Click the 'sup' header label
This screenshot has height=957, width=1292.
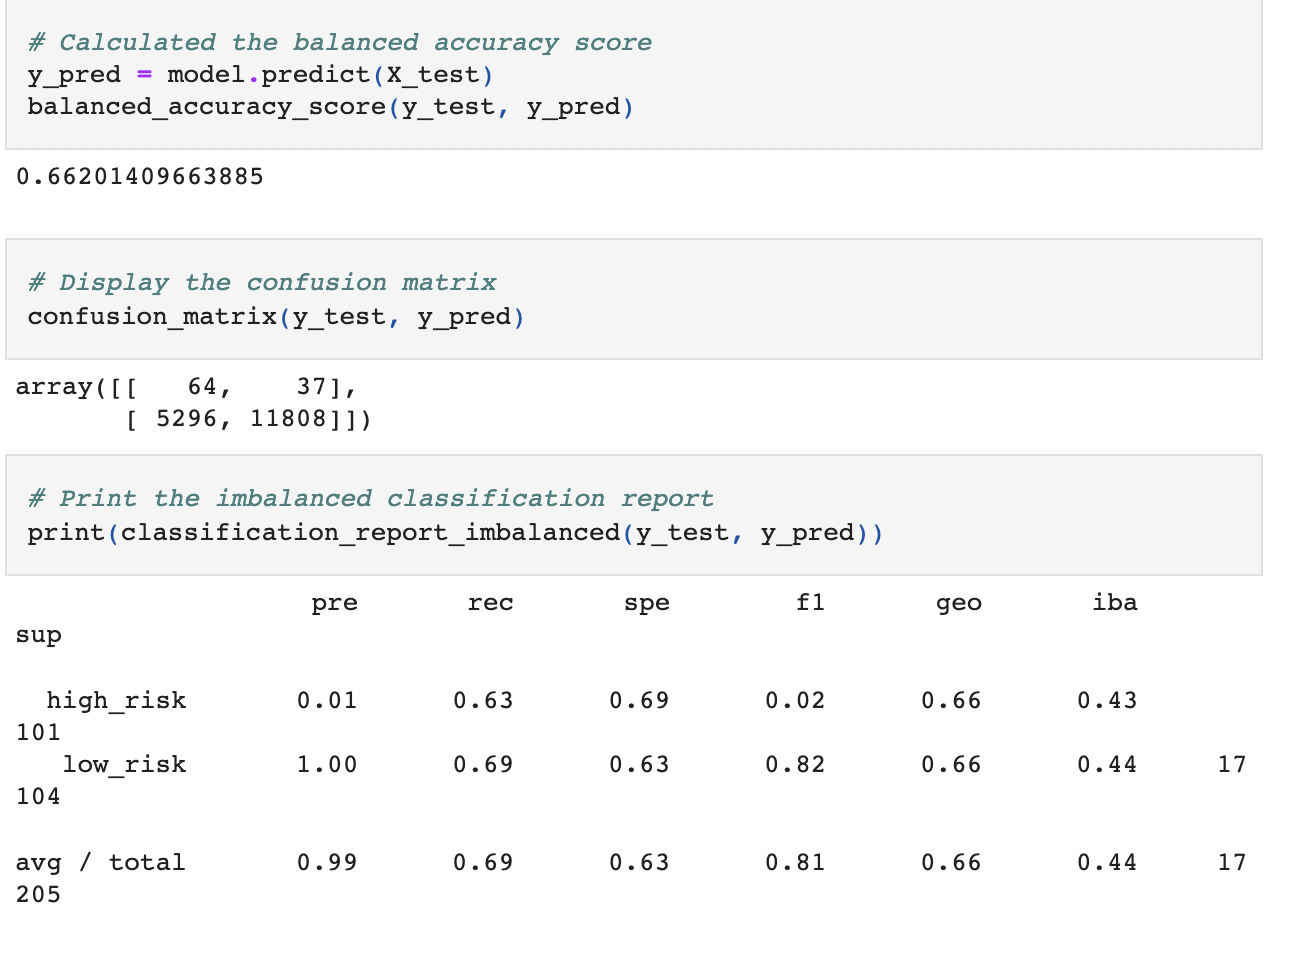39,636
